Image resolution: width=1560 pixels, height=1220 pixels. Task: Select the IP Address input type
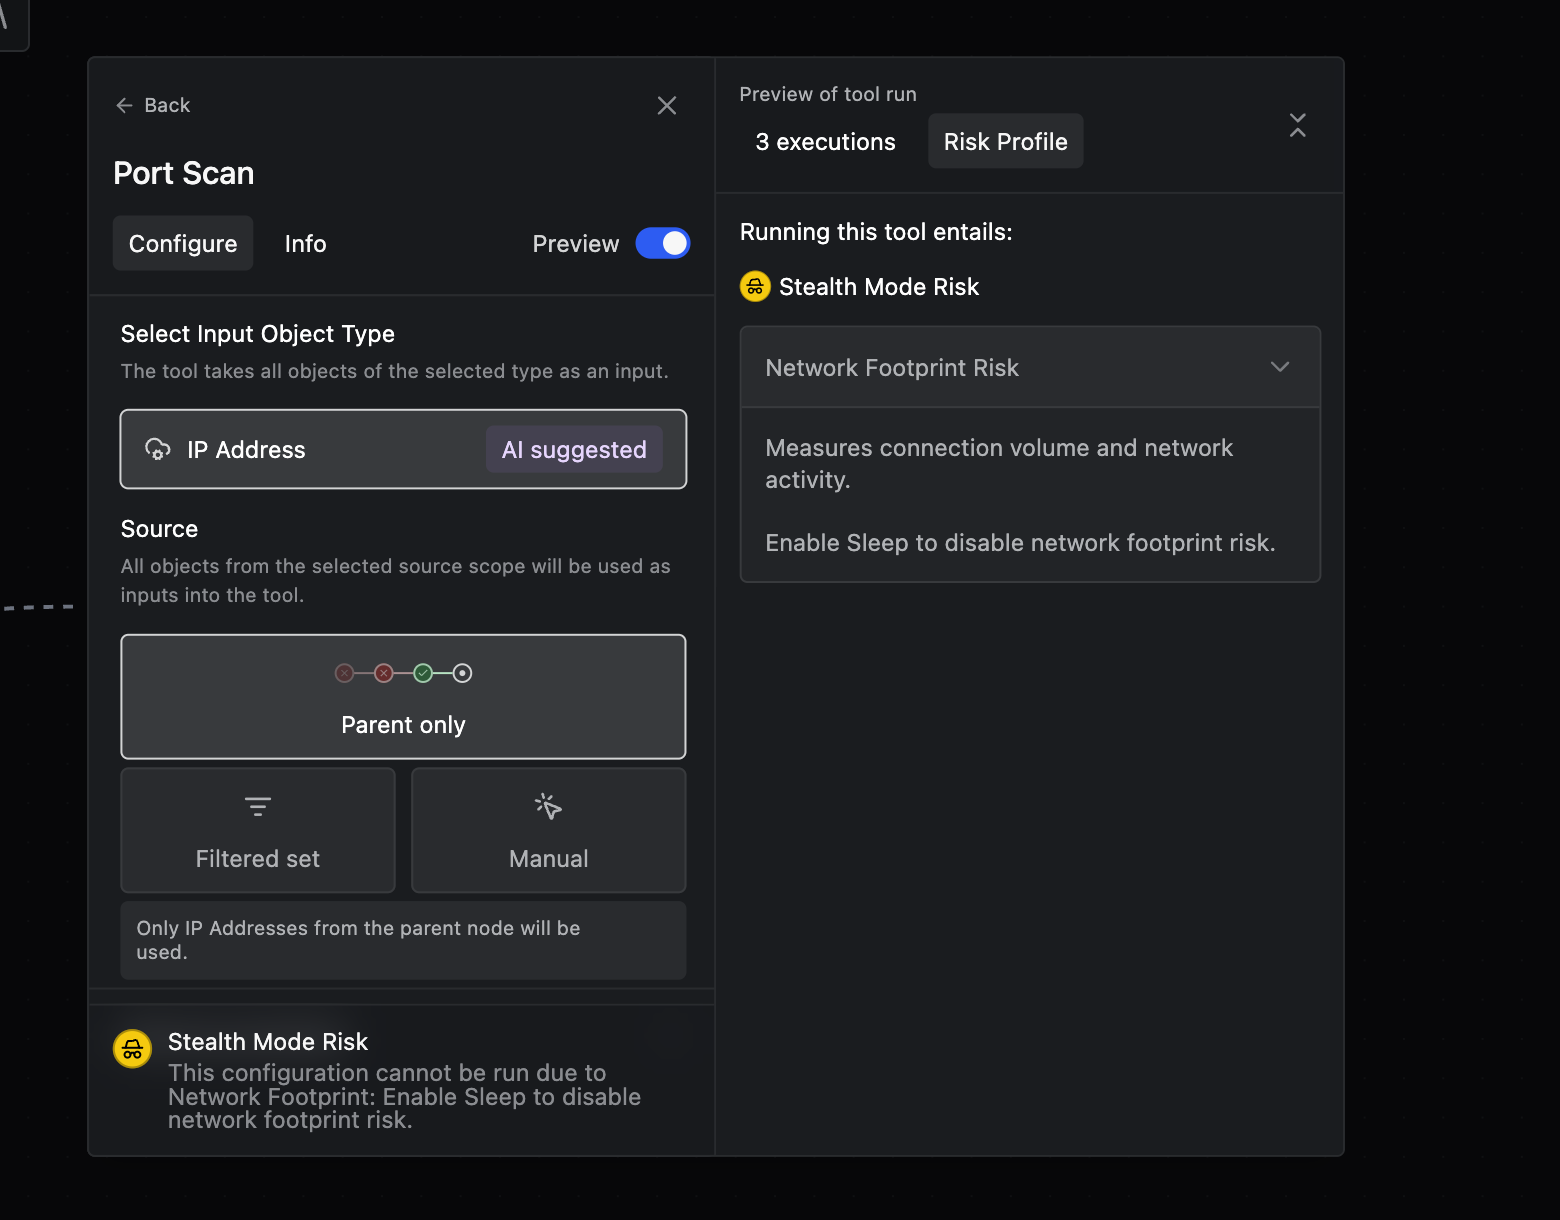coord(300,450)
